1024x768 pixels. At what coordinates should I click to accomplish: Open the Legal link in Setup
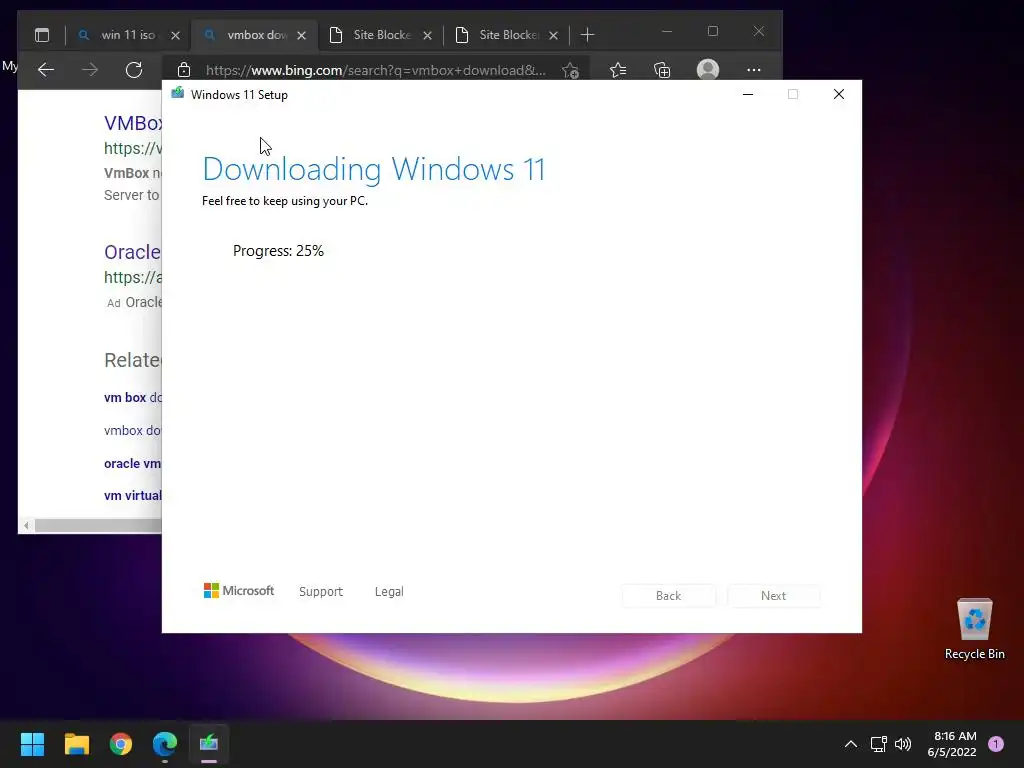(x=389, y=591)
